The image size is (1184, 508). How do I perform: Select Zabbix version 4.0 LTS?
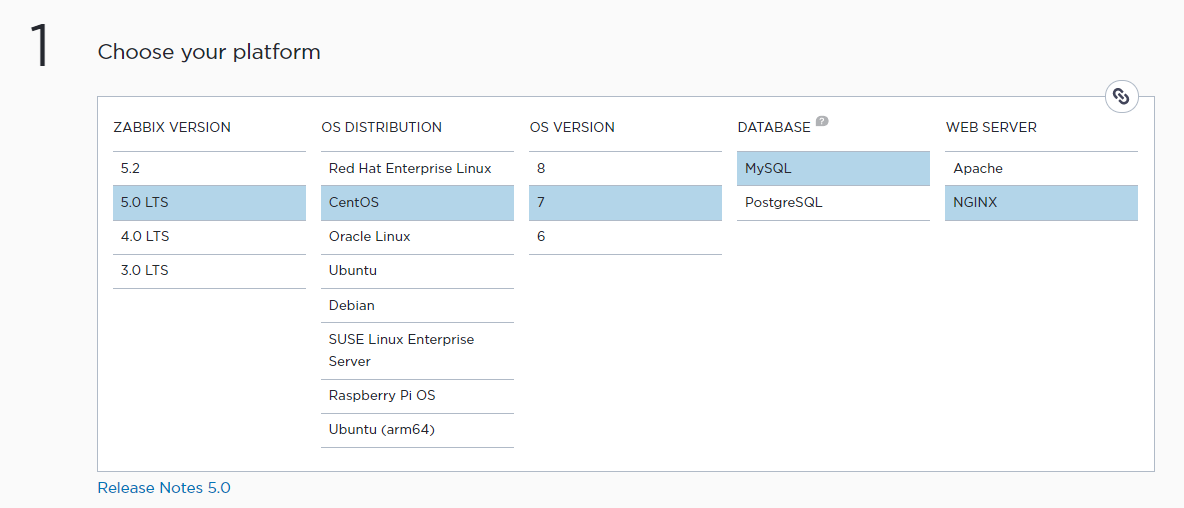[x=209, y=237]
